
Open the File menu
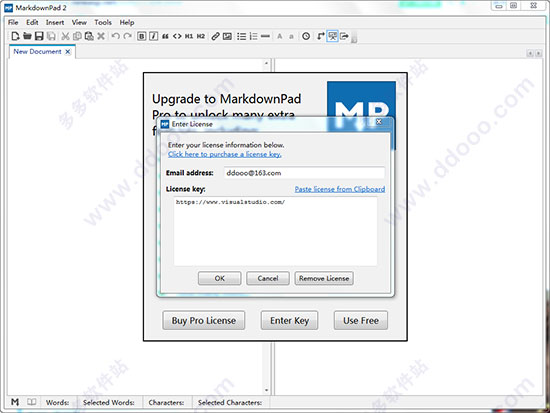click(x=13, y=22)
